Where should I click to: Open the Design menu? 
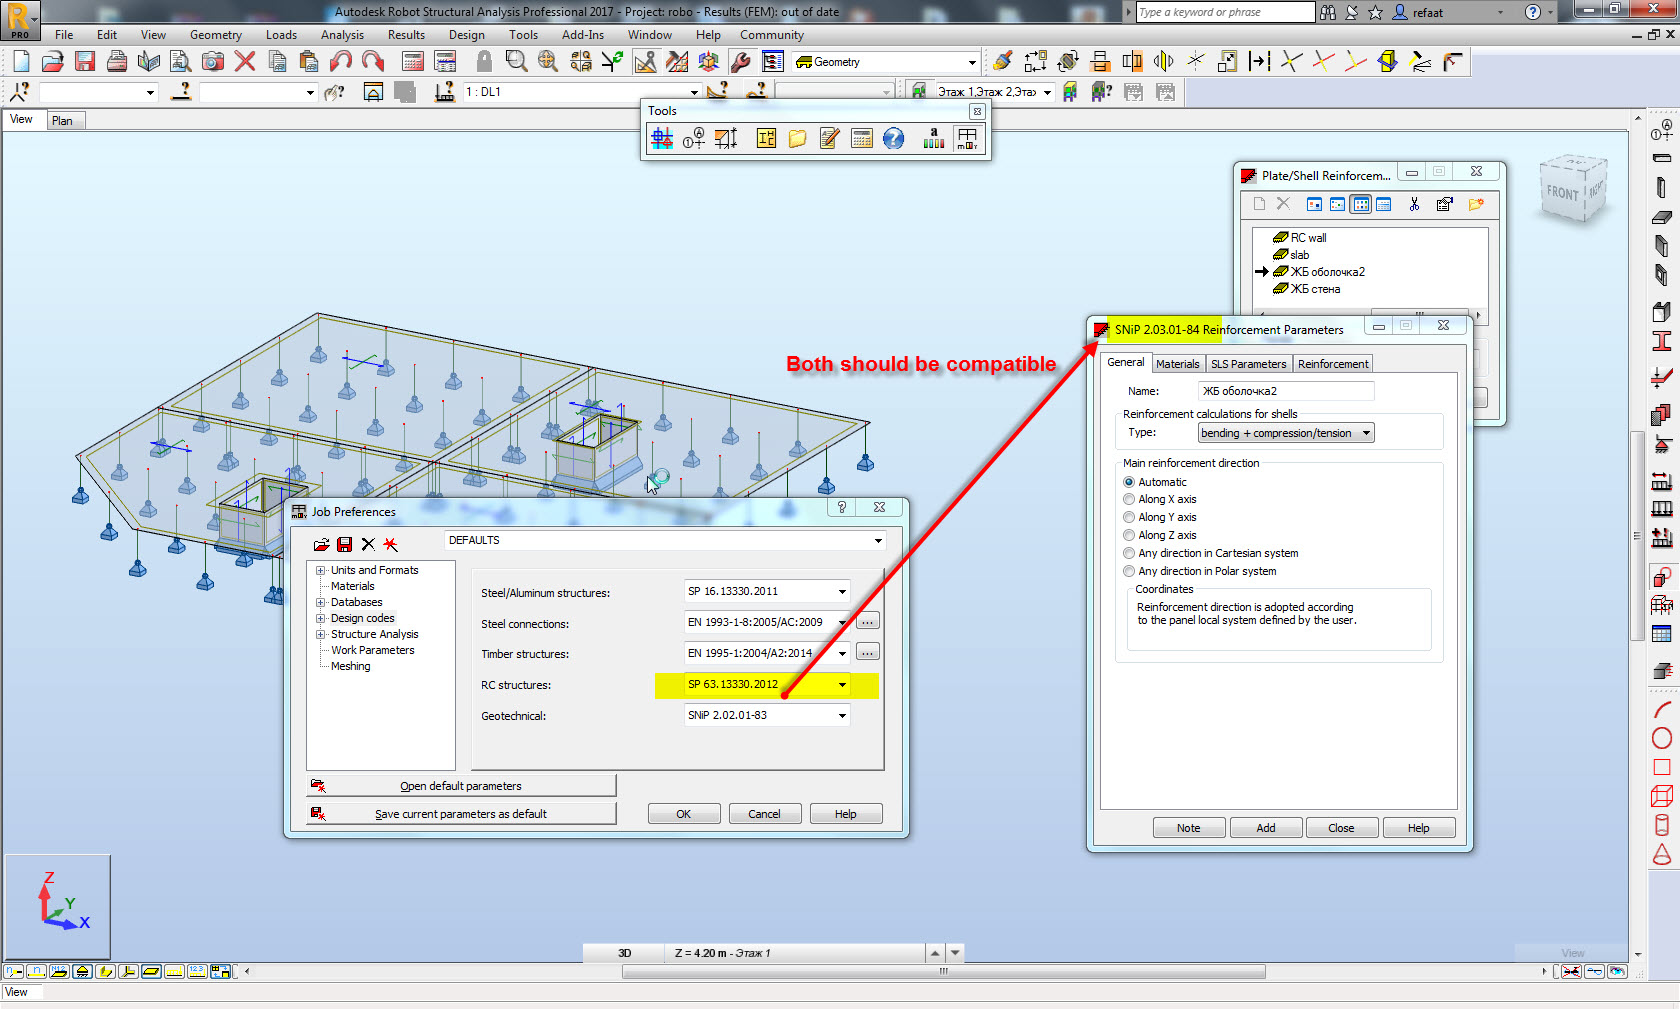coord(466,35)
